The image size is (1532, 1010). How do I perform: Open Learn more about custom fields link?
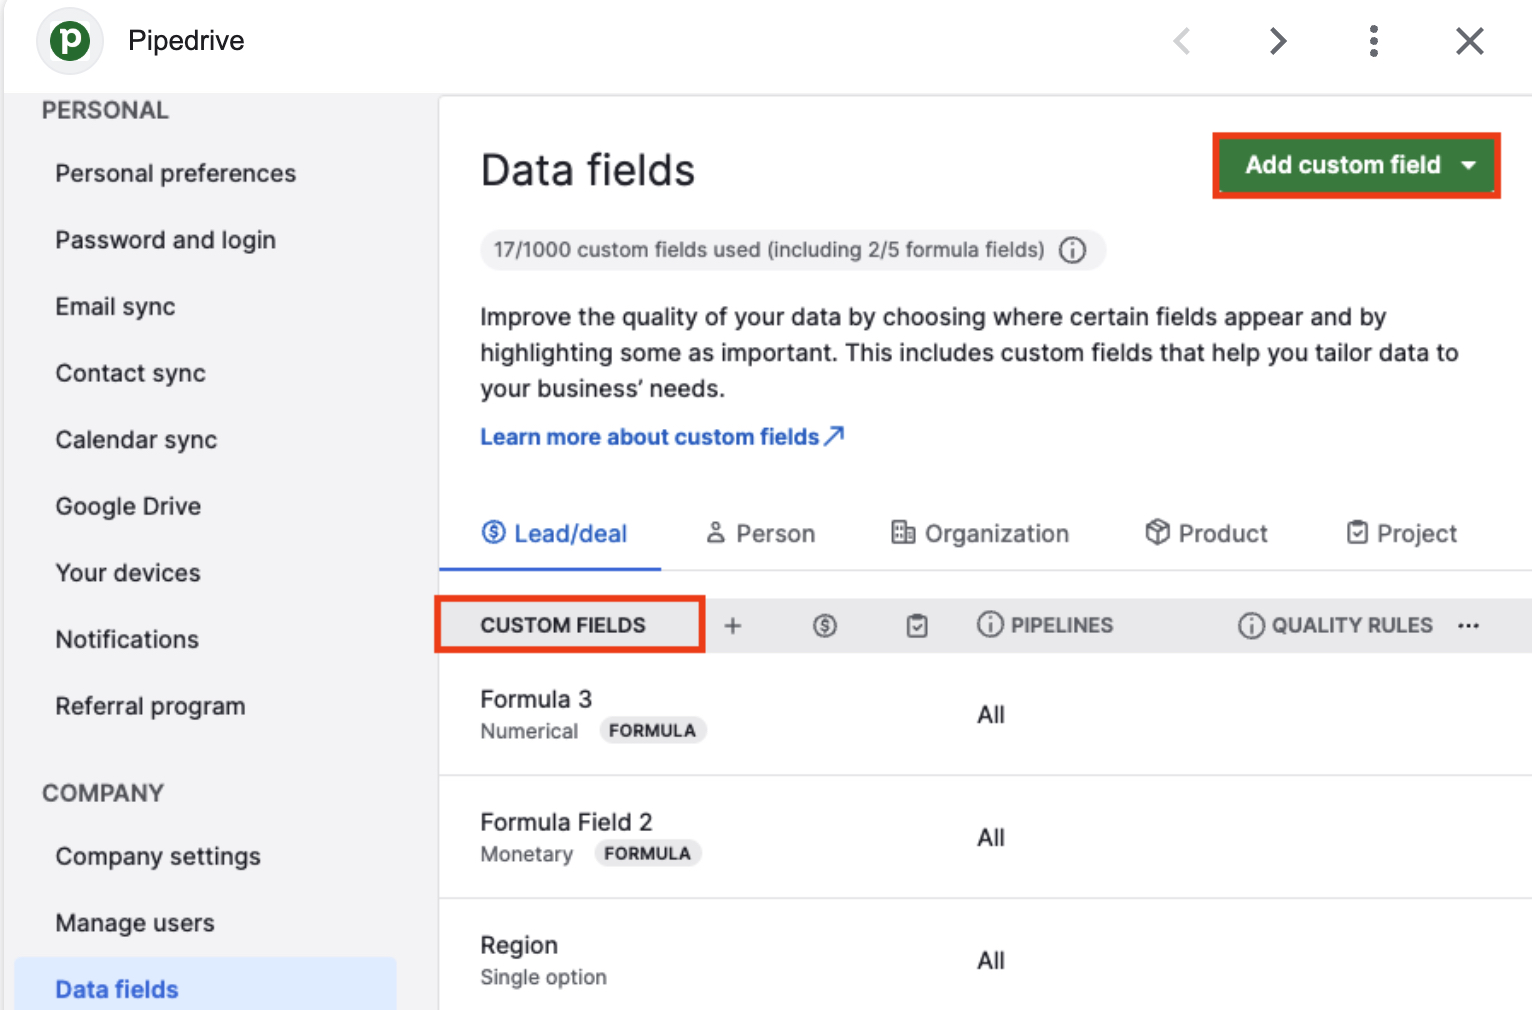[651, 436]
